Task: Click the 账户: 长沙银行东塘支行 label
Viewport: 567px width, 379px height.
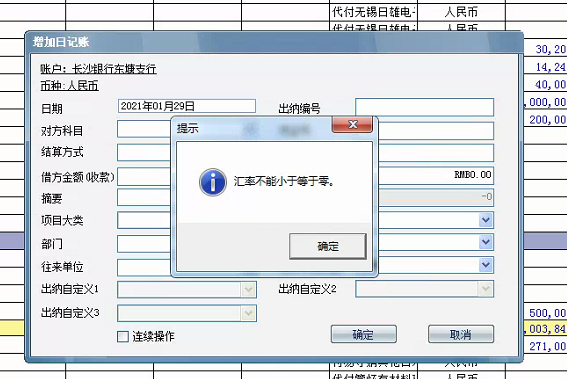Action: click(x=98, y=69)
